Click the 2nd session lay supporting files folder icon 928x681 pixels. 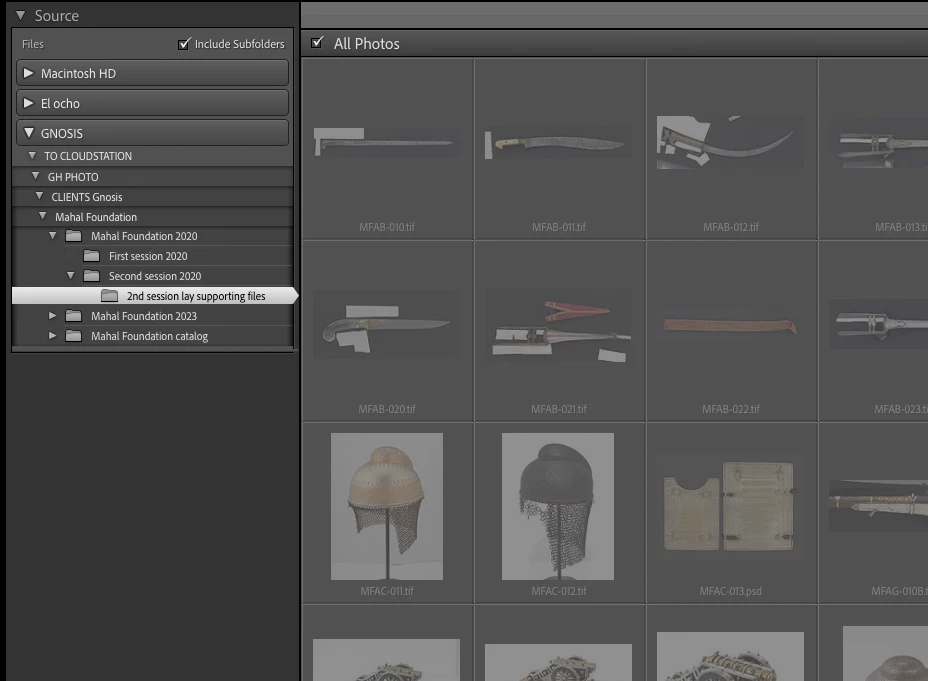click(109, 295)
